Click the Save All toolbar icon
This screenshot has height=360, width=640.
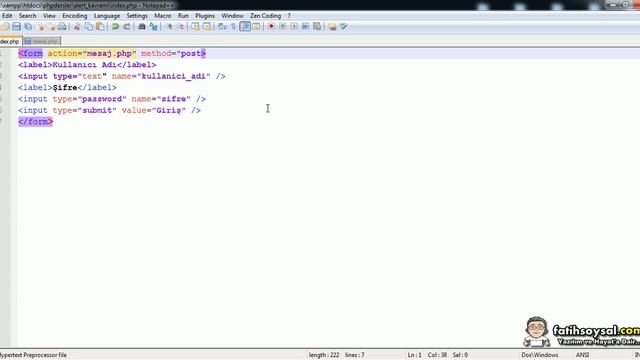pyautogui.click(x=28, y=27)
